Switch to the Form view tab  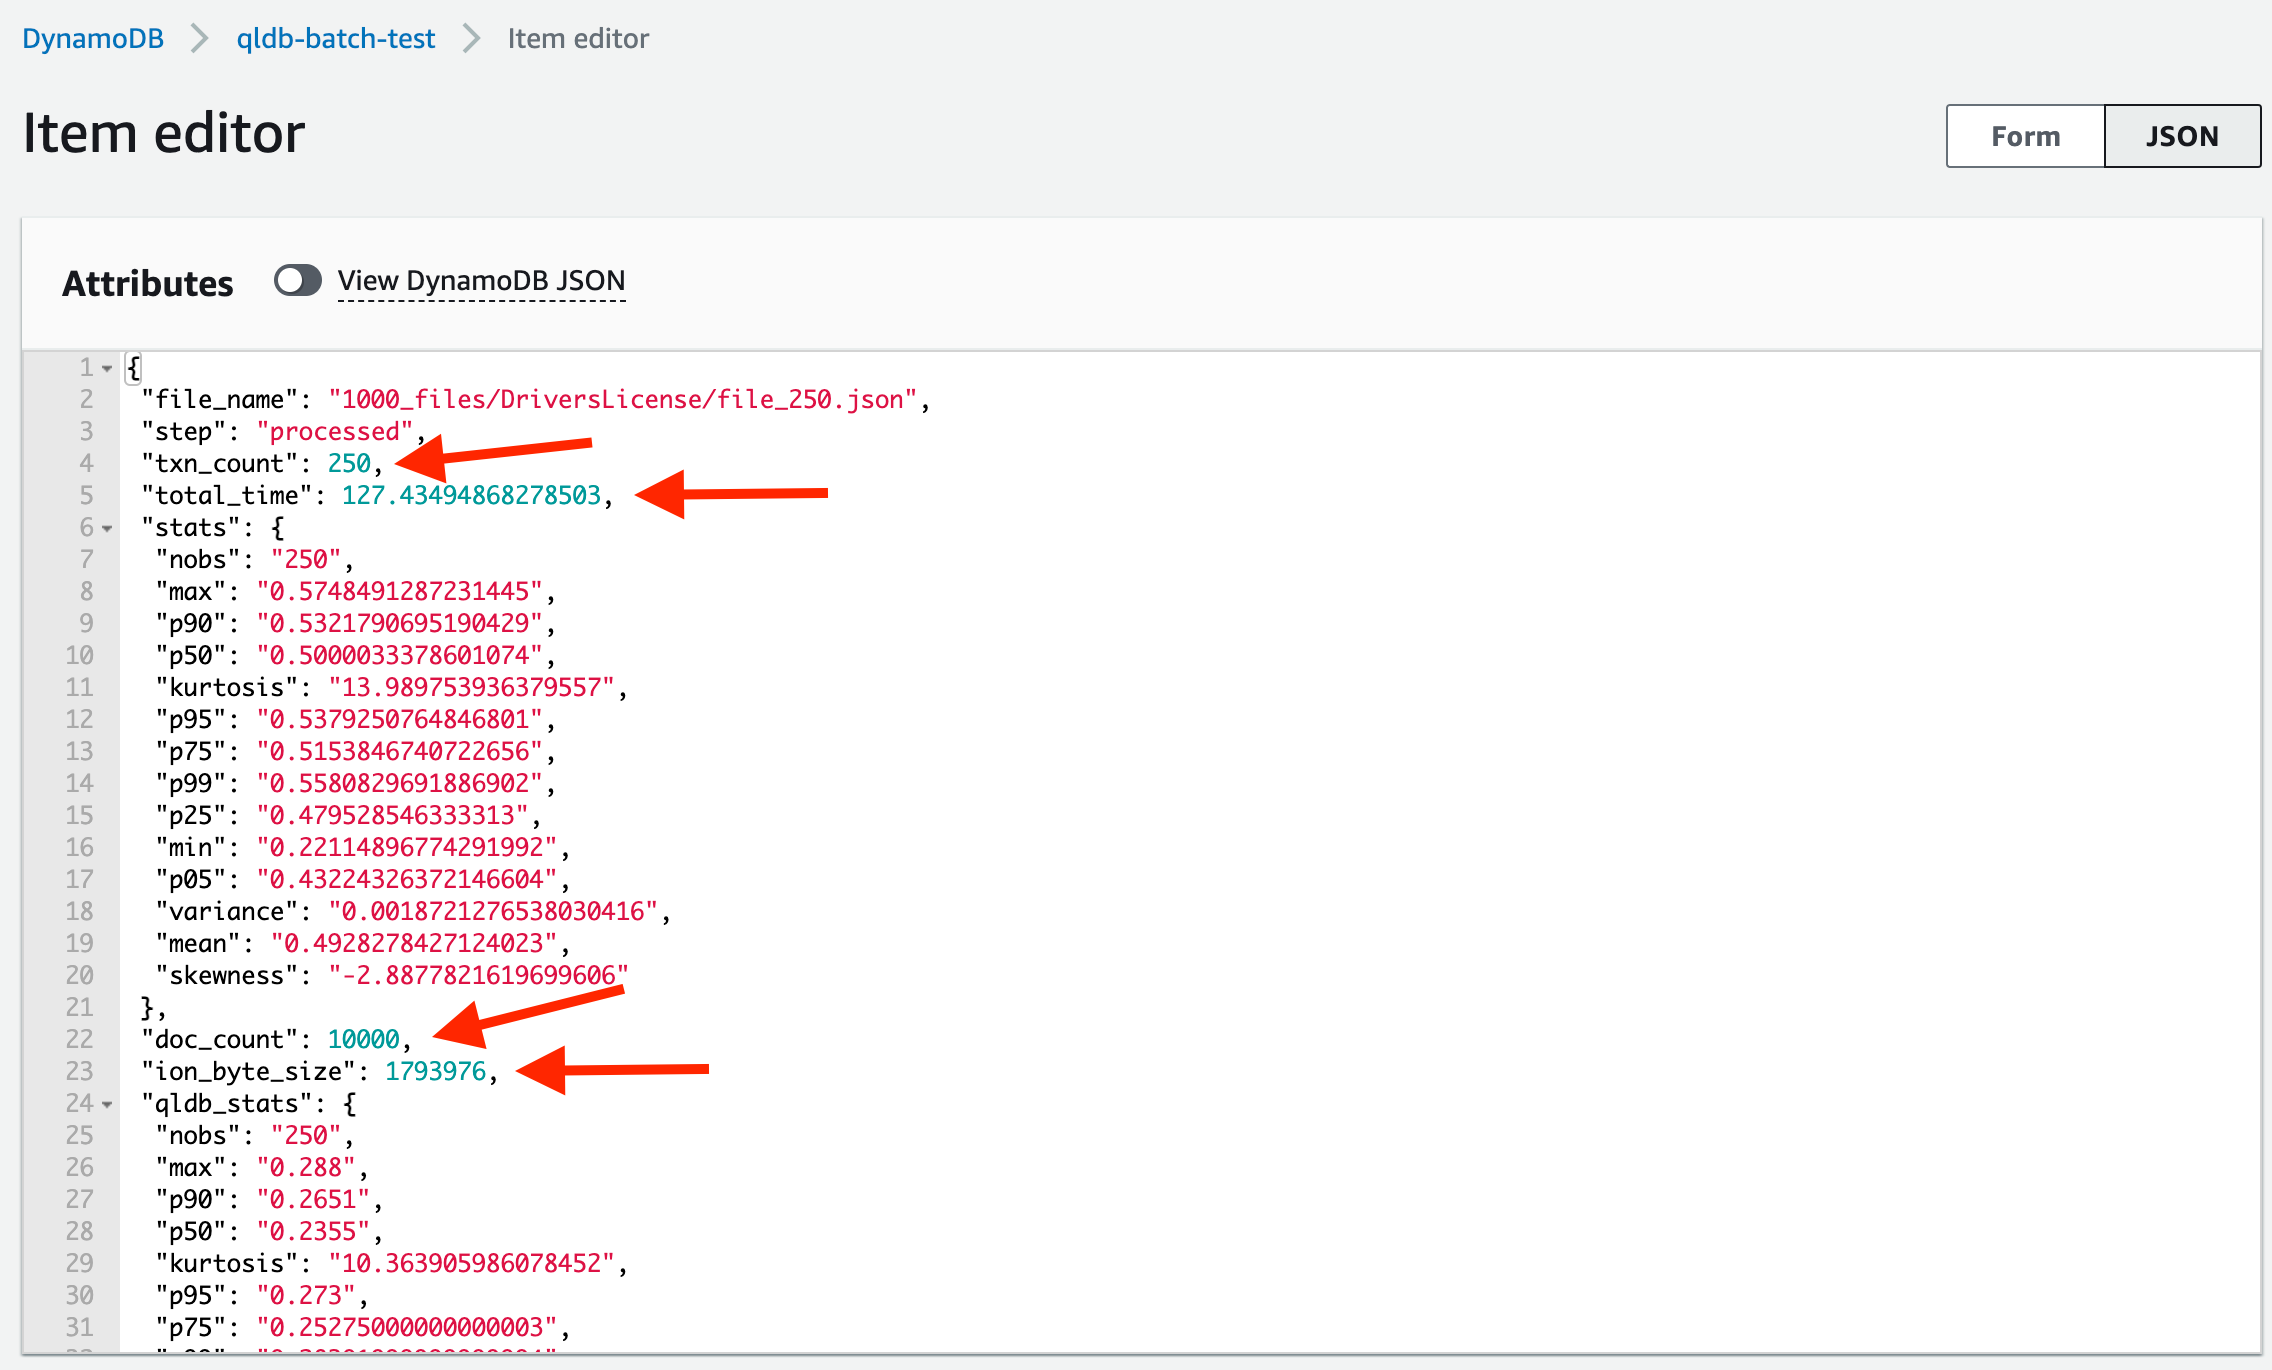coord(2026,136)
